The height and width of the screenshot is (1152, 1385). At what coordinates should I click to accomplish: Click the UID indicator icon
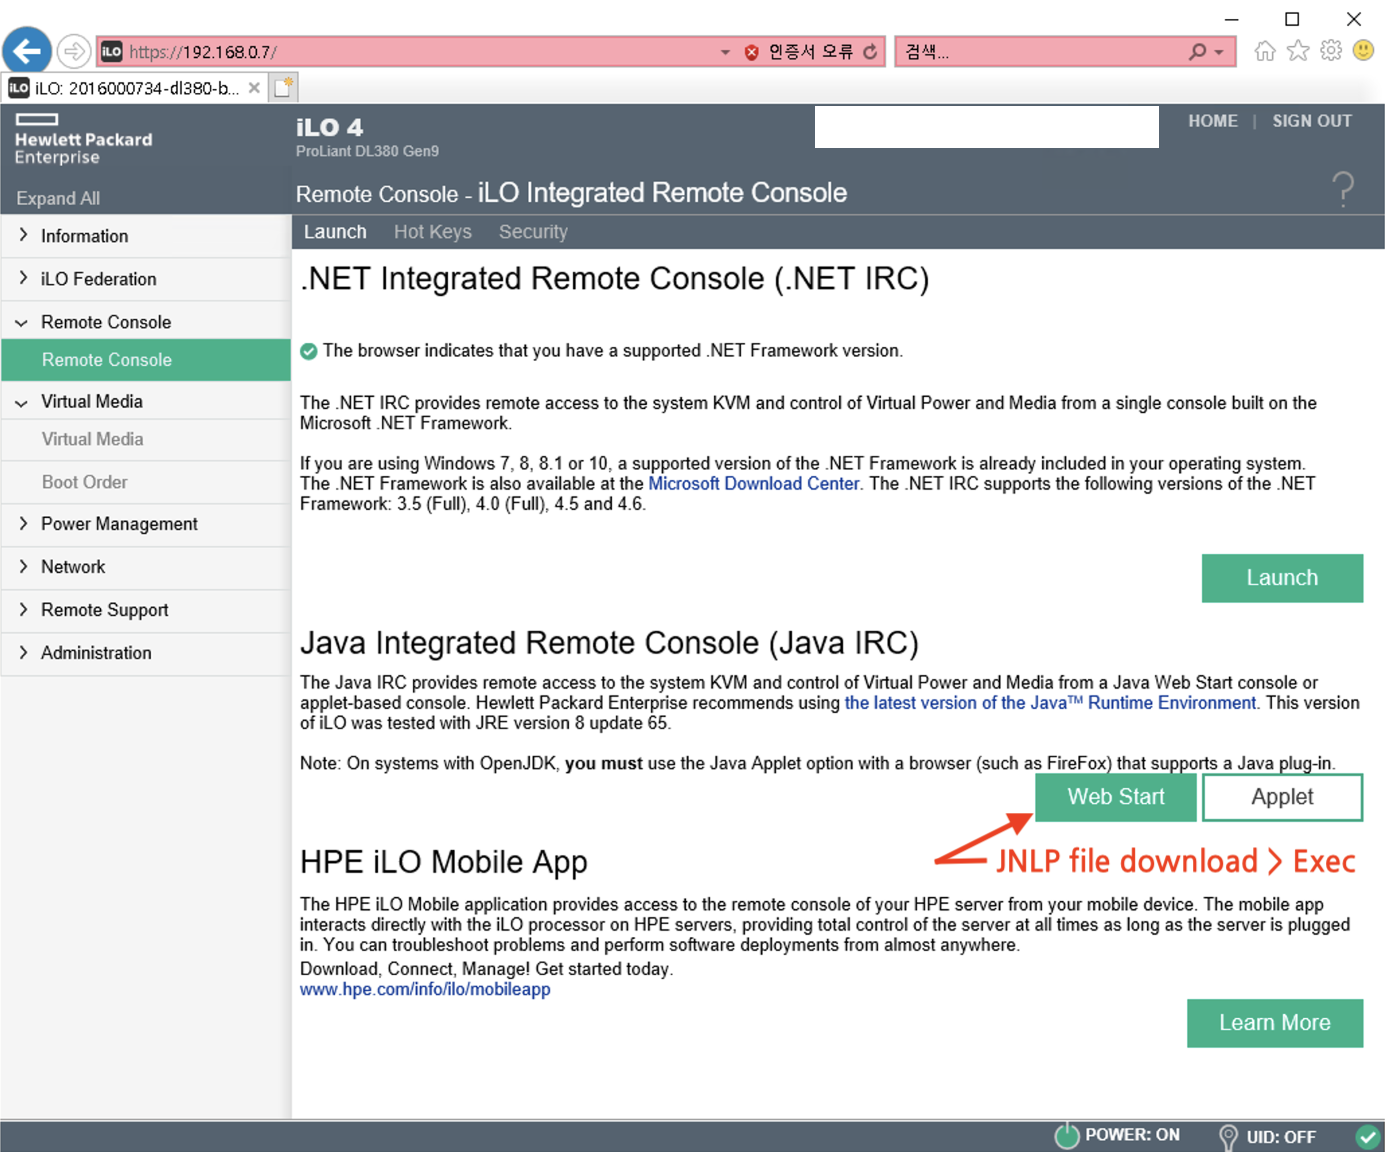(x=1228, y=1137)
